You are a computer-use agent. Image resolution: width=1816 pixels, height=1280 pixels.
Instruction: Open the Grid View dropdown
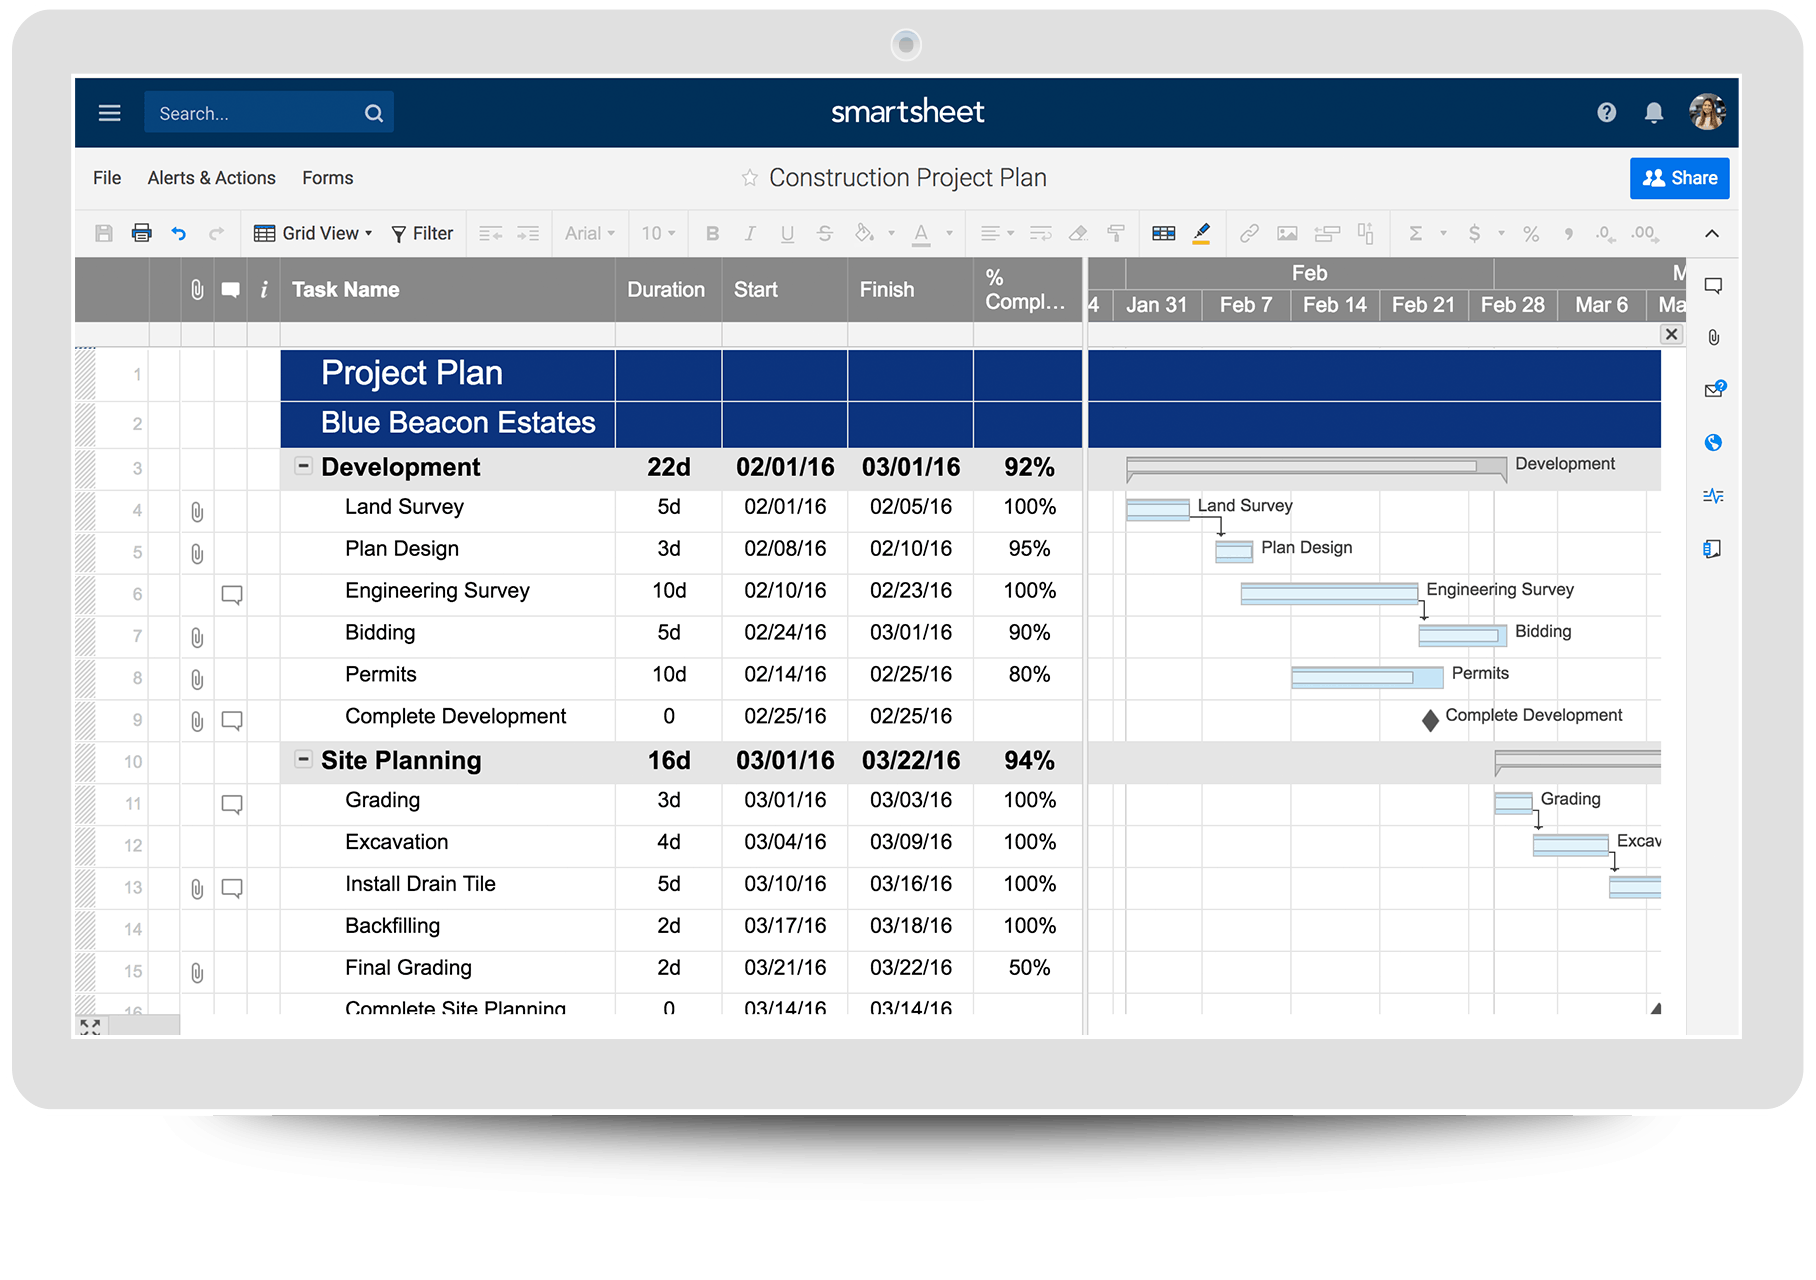313,233
